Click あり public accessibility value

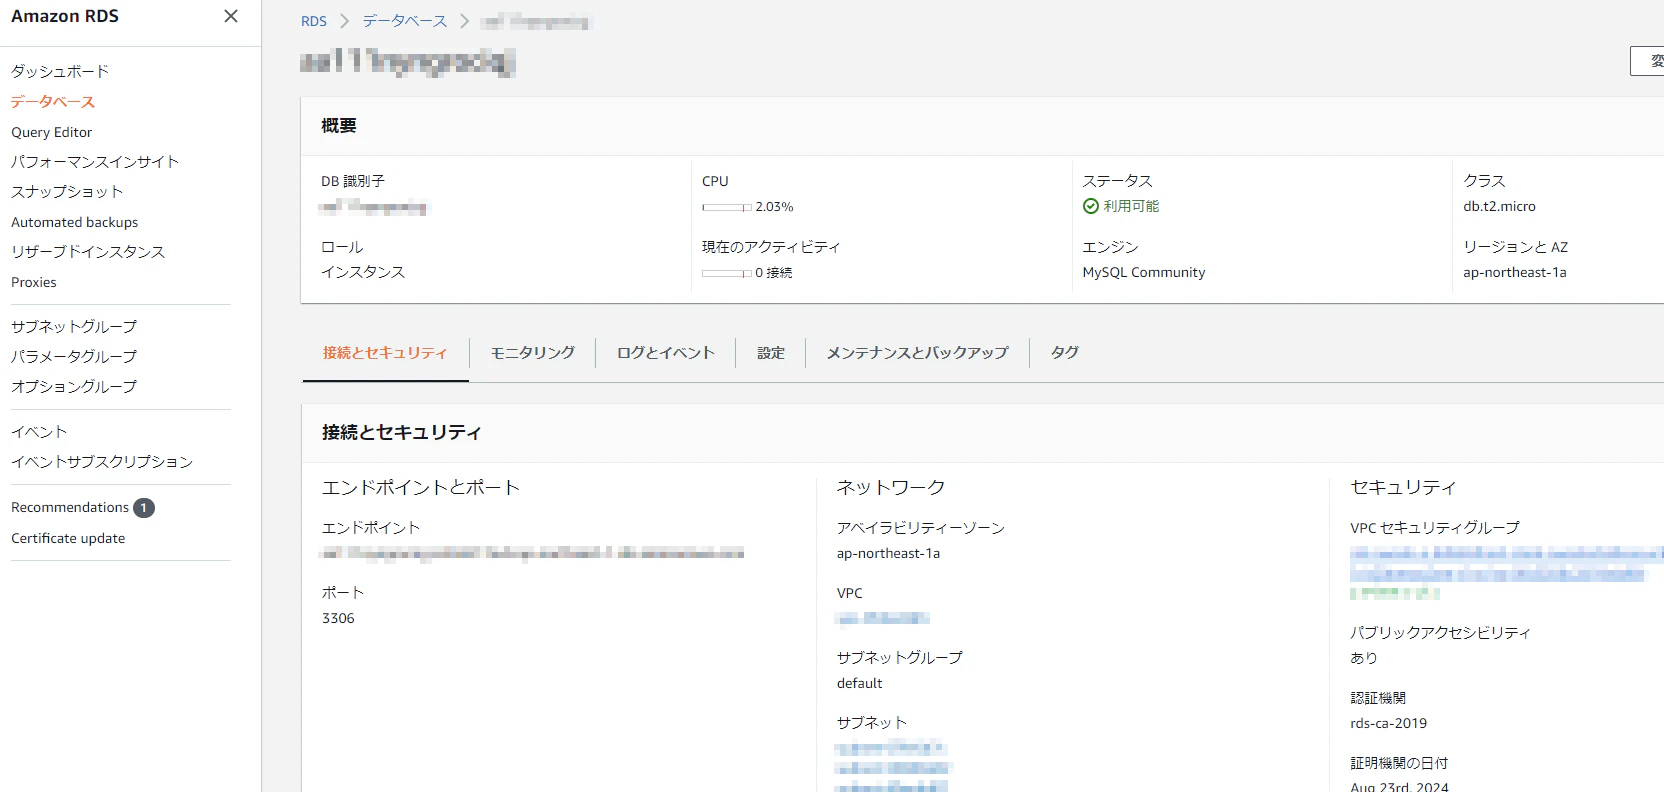[1364, 657]
